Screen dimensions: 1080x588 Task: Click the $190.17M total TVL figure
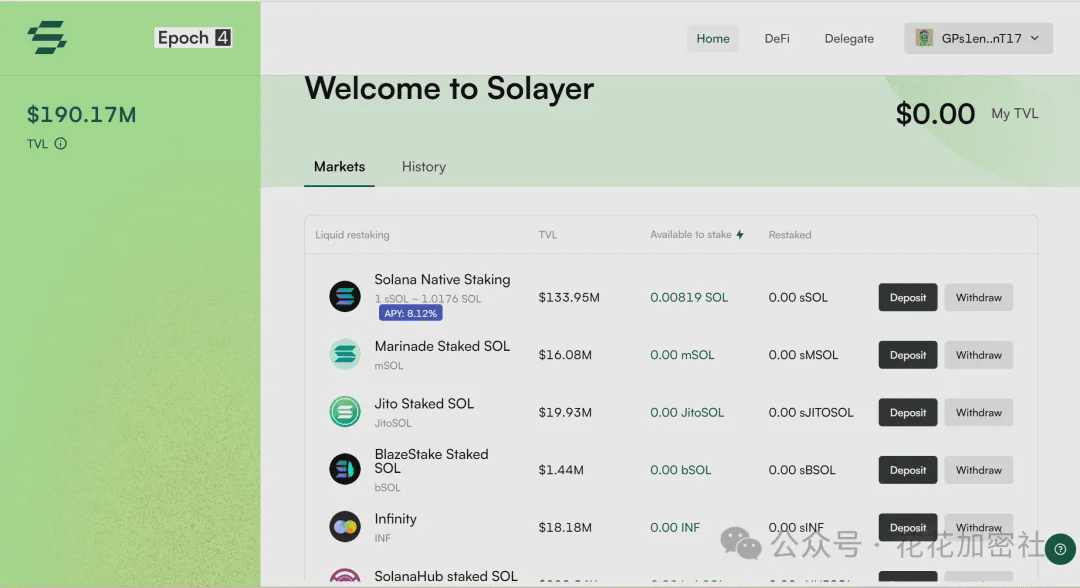coord(81,114)
